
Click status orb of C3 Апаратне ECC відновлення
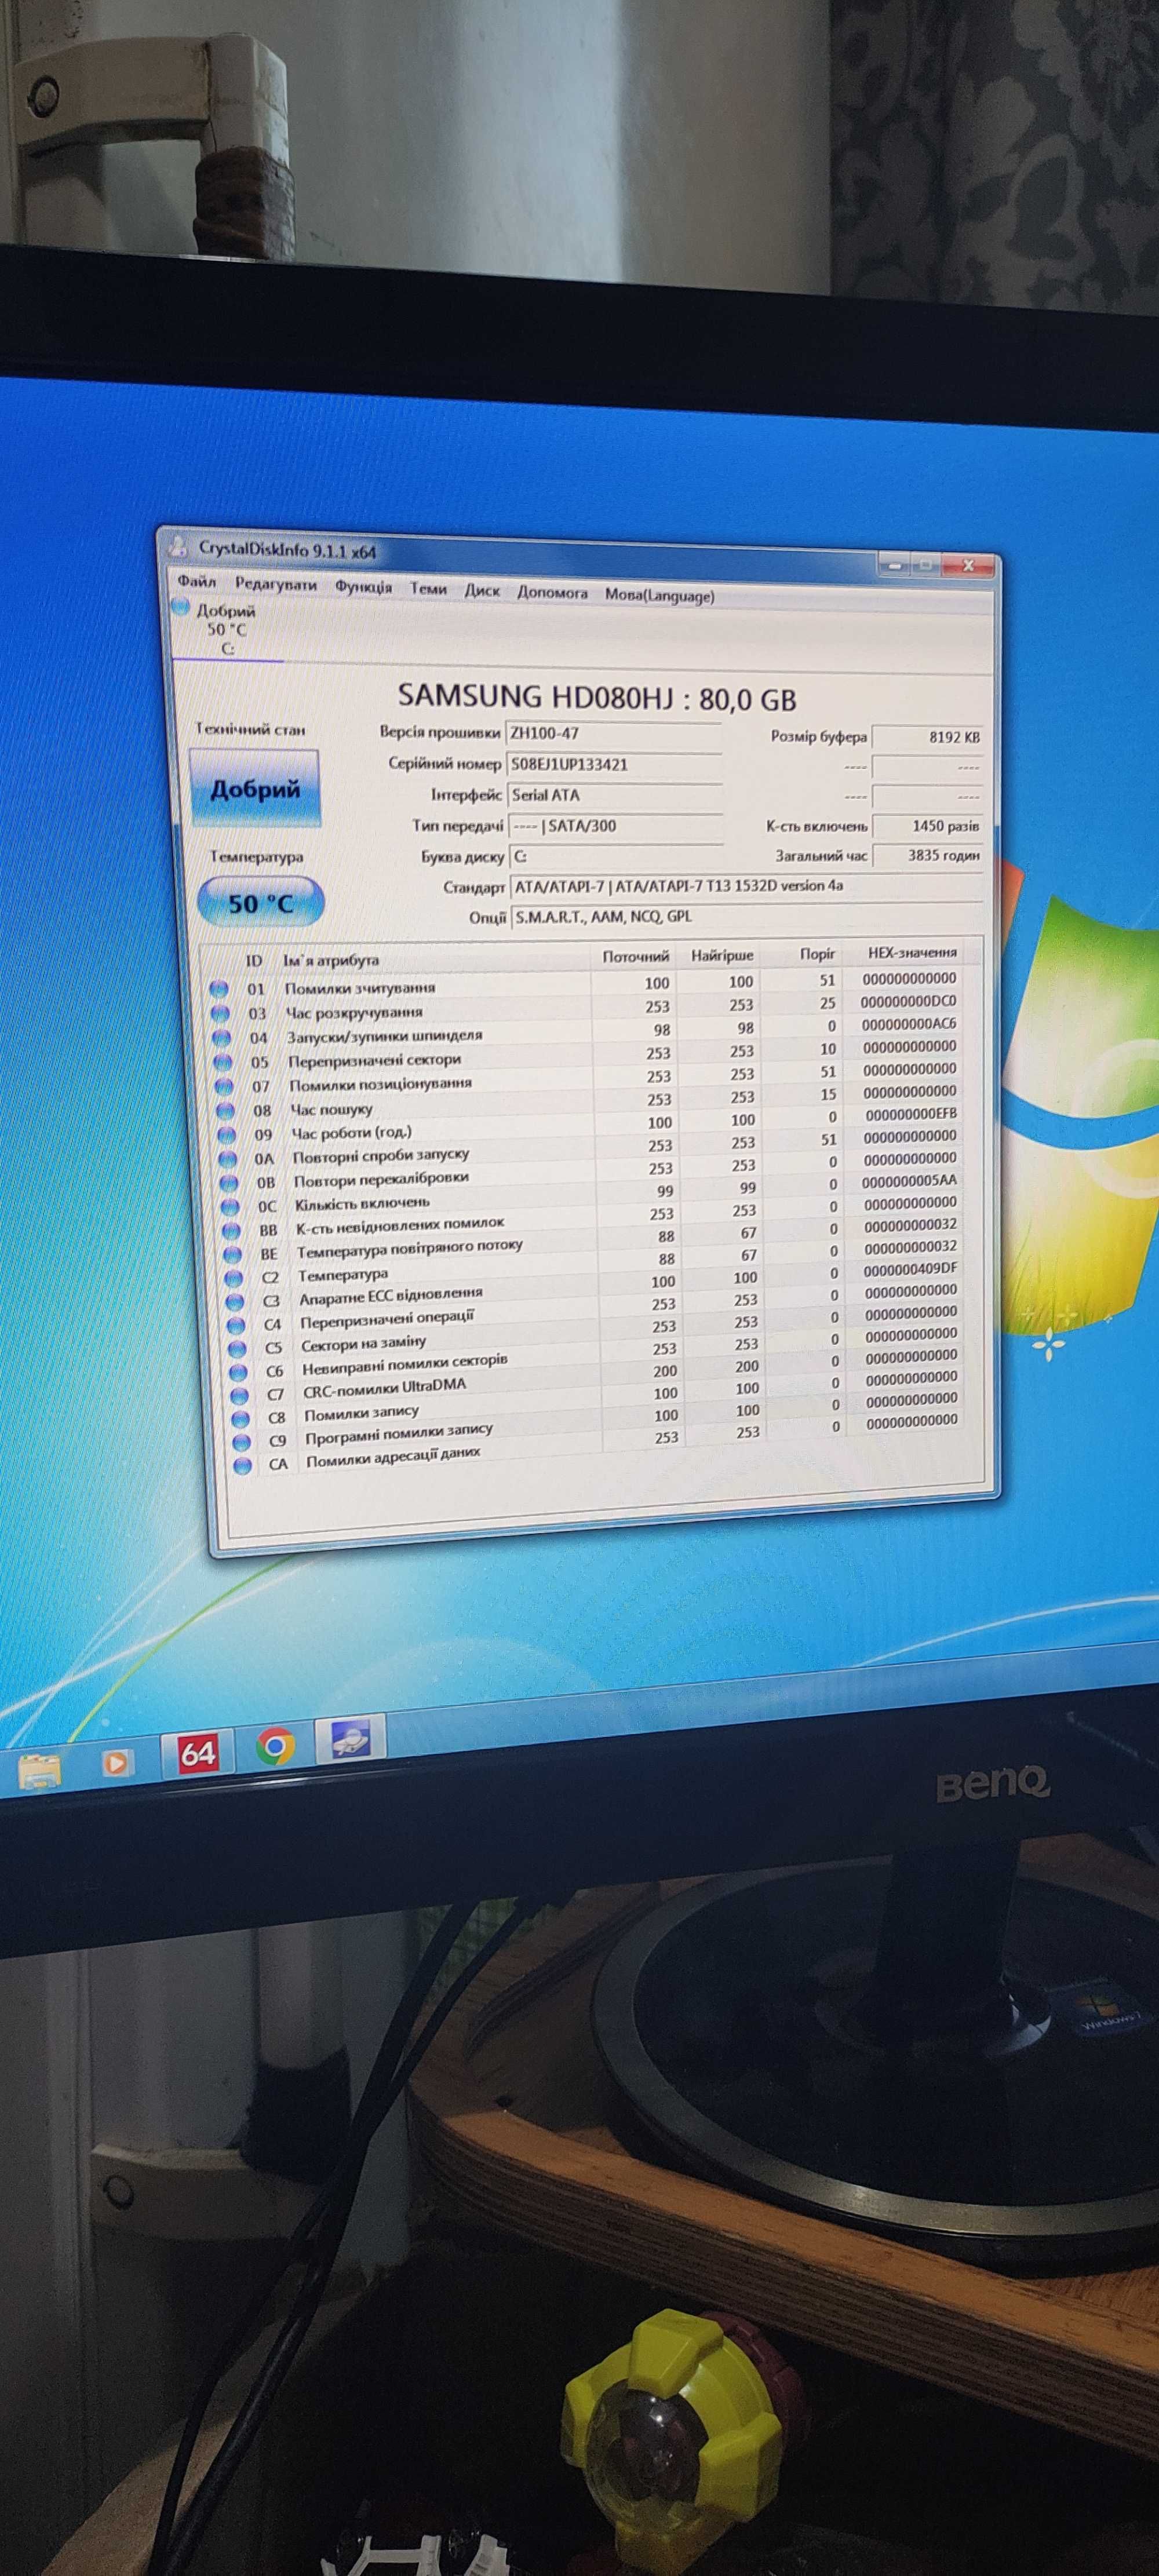click(235, 1301)
